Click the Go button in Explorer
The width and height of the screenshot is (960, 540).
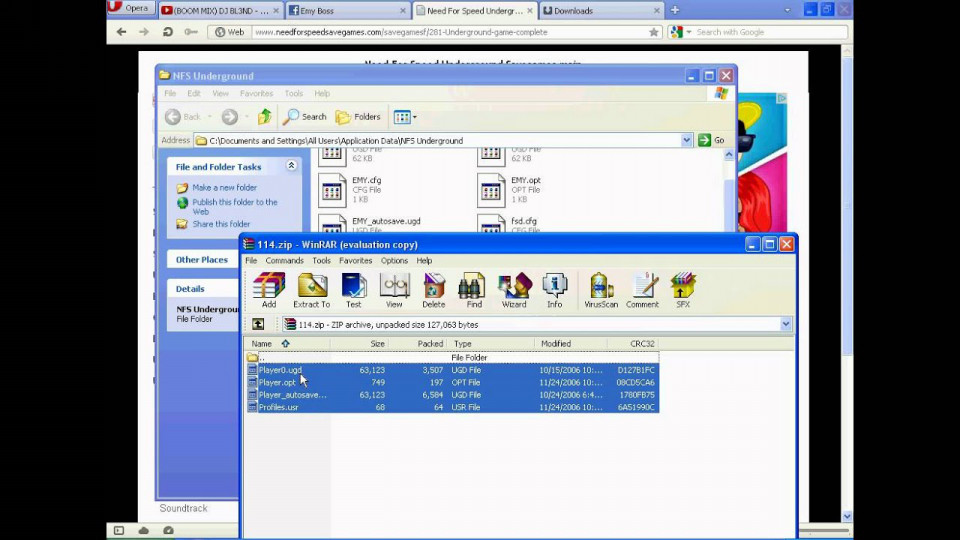(711, 140)
